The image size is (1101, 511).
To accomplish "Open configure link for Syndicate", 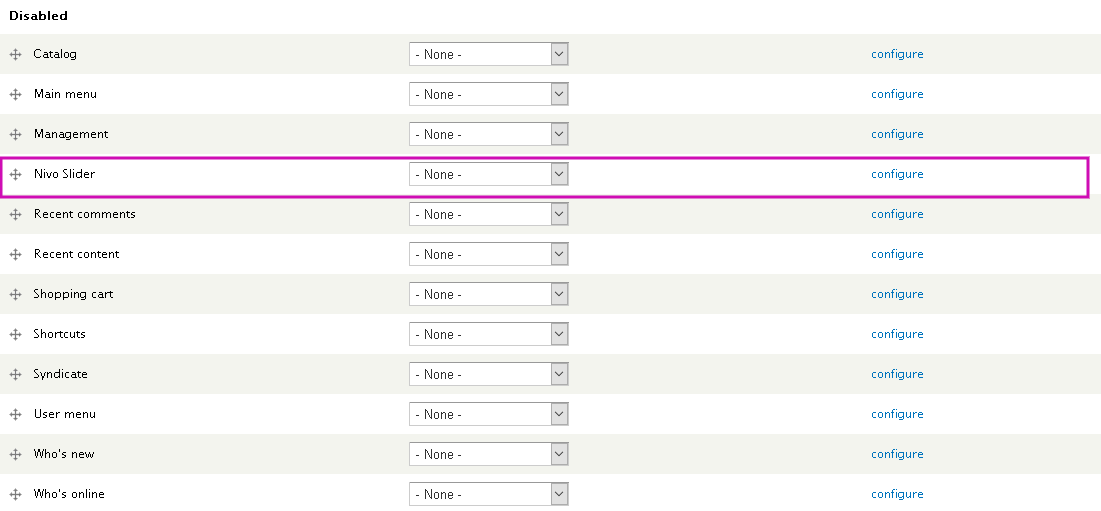I will [x=897, y=374].
